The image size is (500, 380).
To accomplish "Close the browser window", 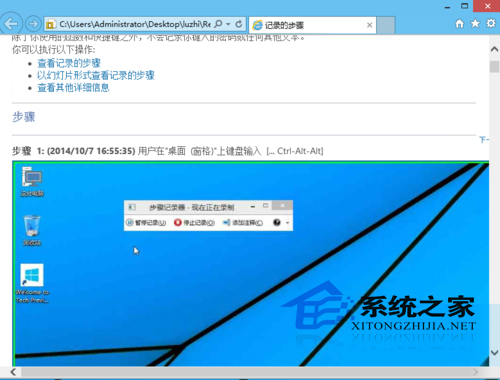I will [487, 6].
